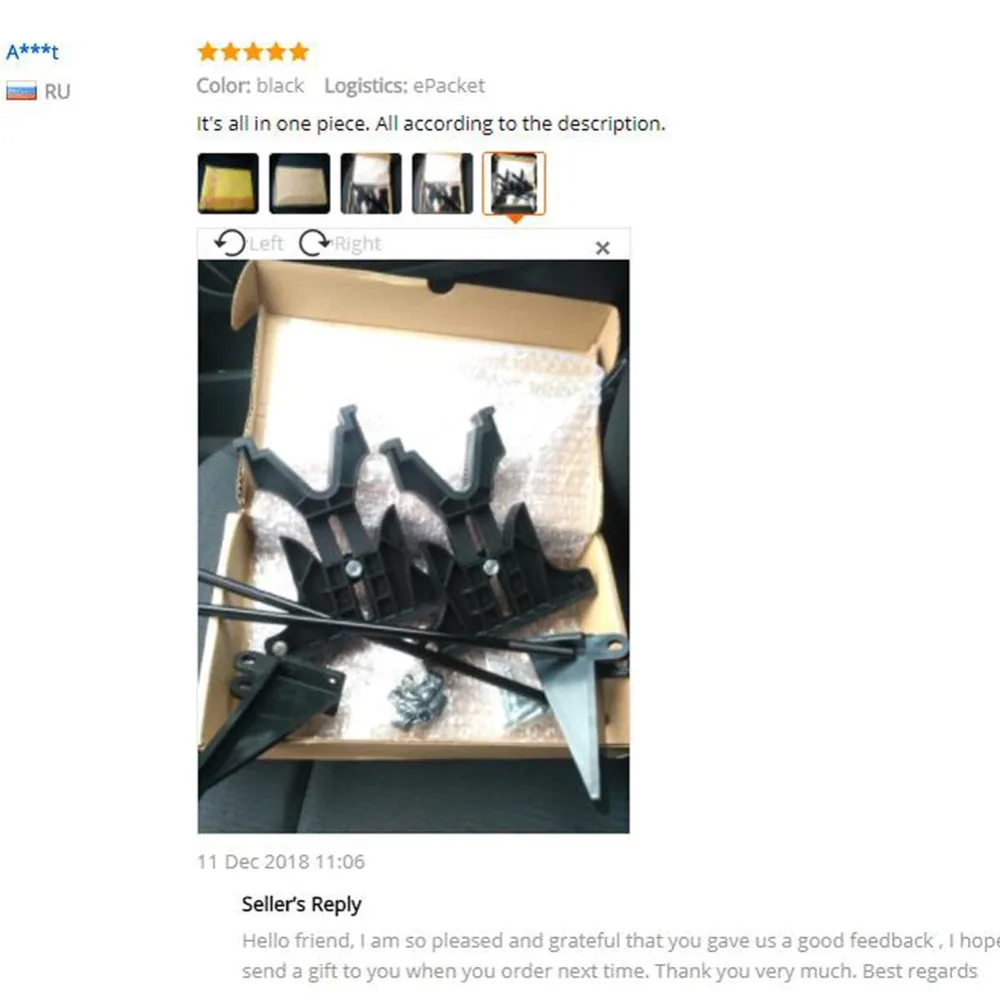Viewport: 1000px width, 1000px height.
Task: Click the Russian flag icon
Action: pyautogui.click(x=22, y=91)
